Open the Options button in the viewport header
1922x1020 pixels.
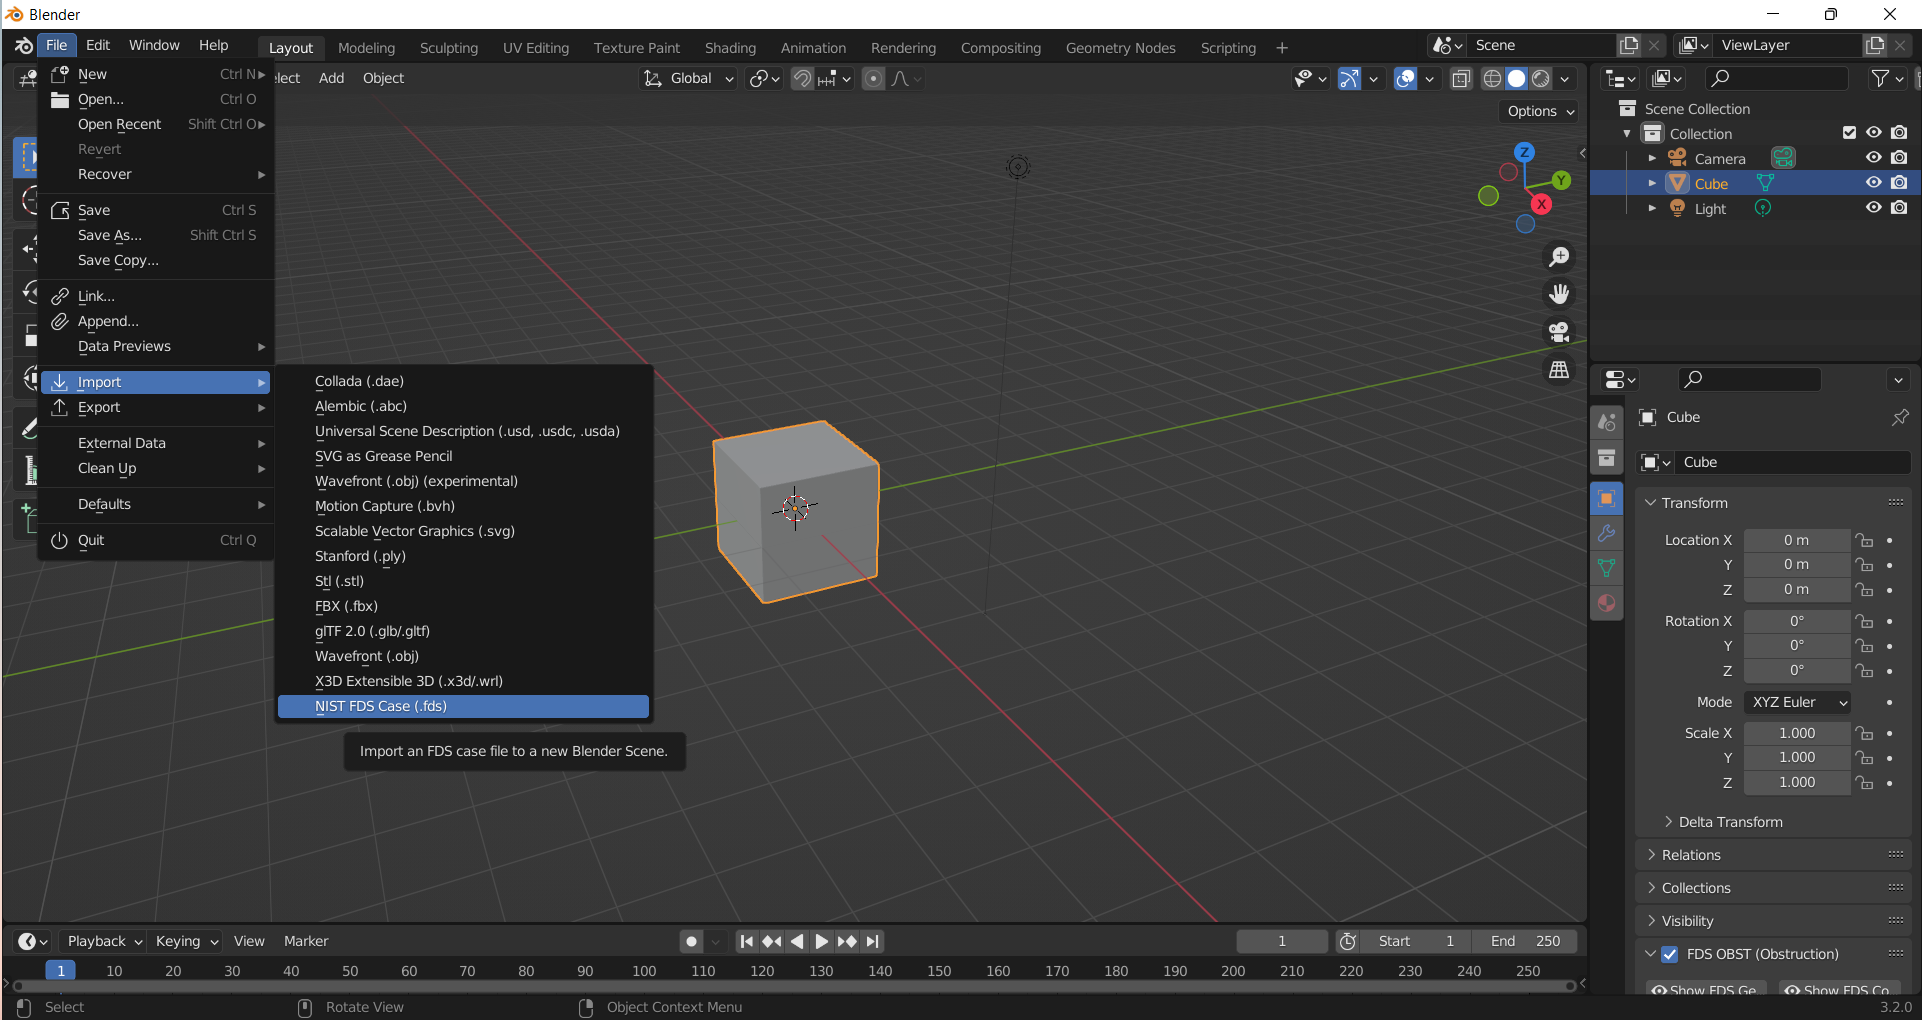coord(1537,111)
